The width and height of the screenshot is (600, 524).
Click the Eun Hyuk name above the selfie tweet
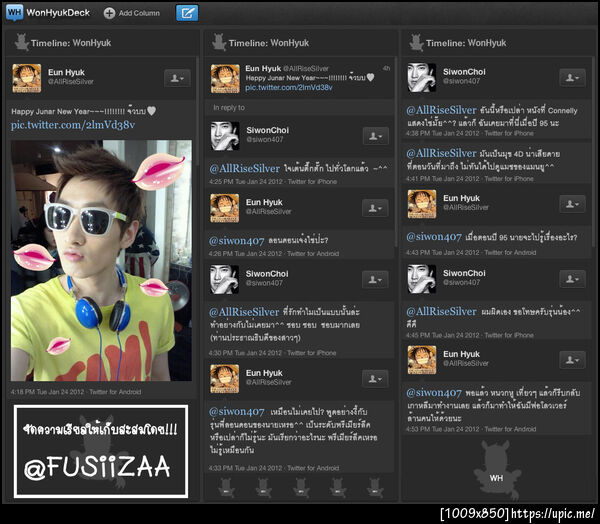pyautogui.click(x=66, y=72)
